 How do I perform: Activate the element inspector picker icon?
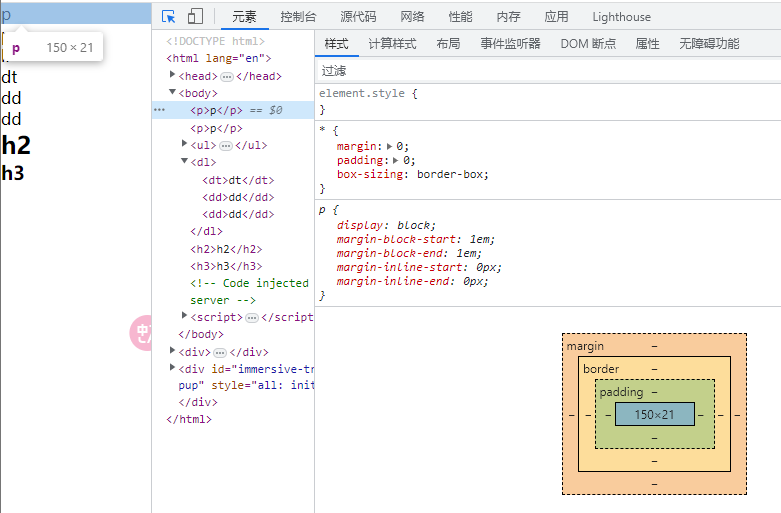point(169,16)
